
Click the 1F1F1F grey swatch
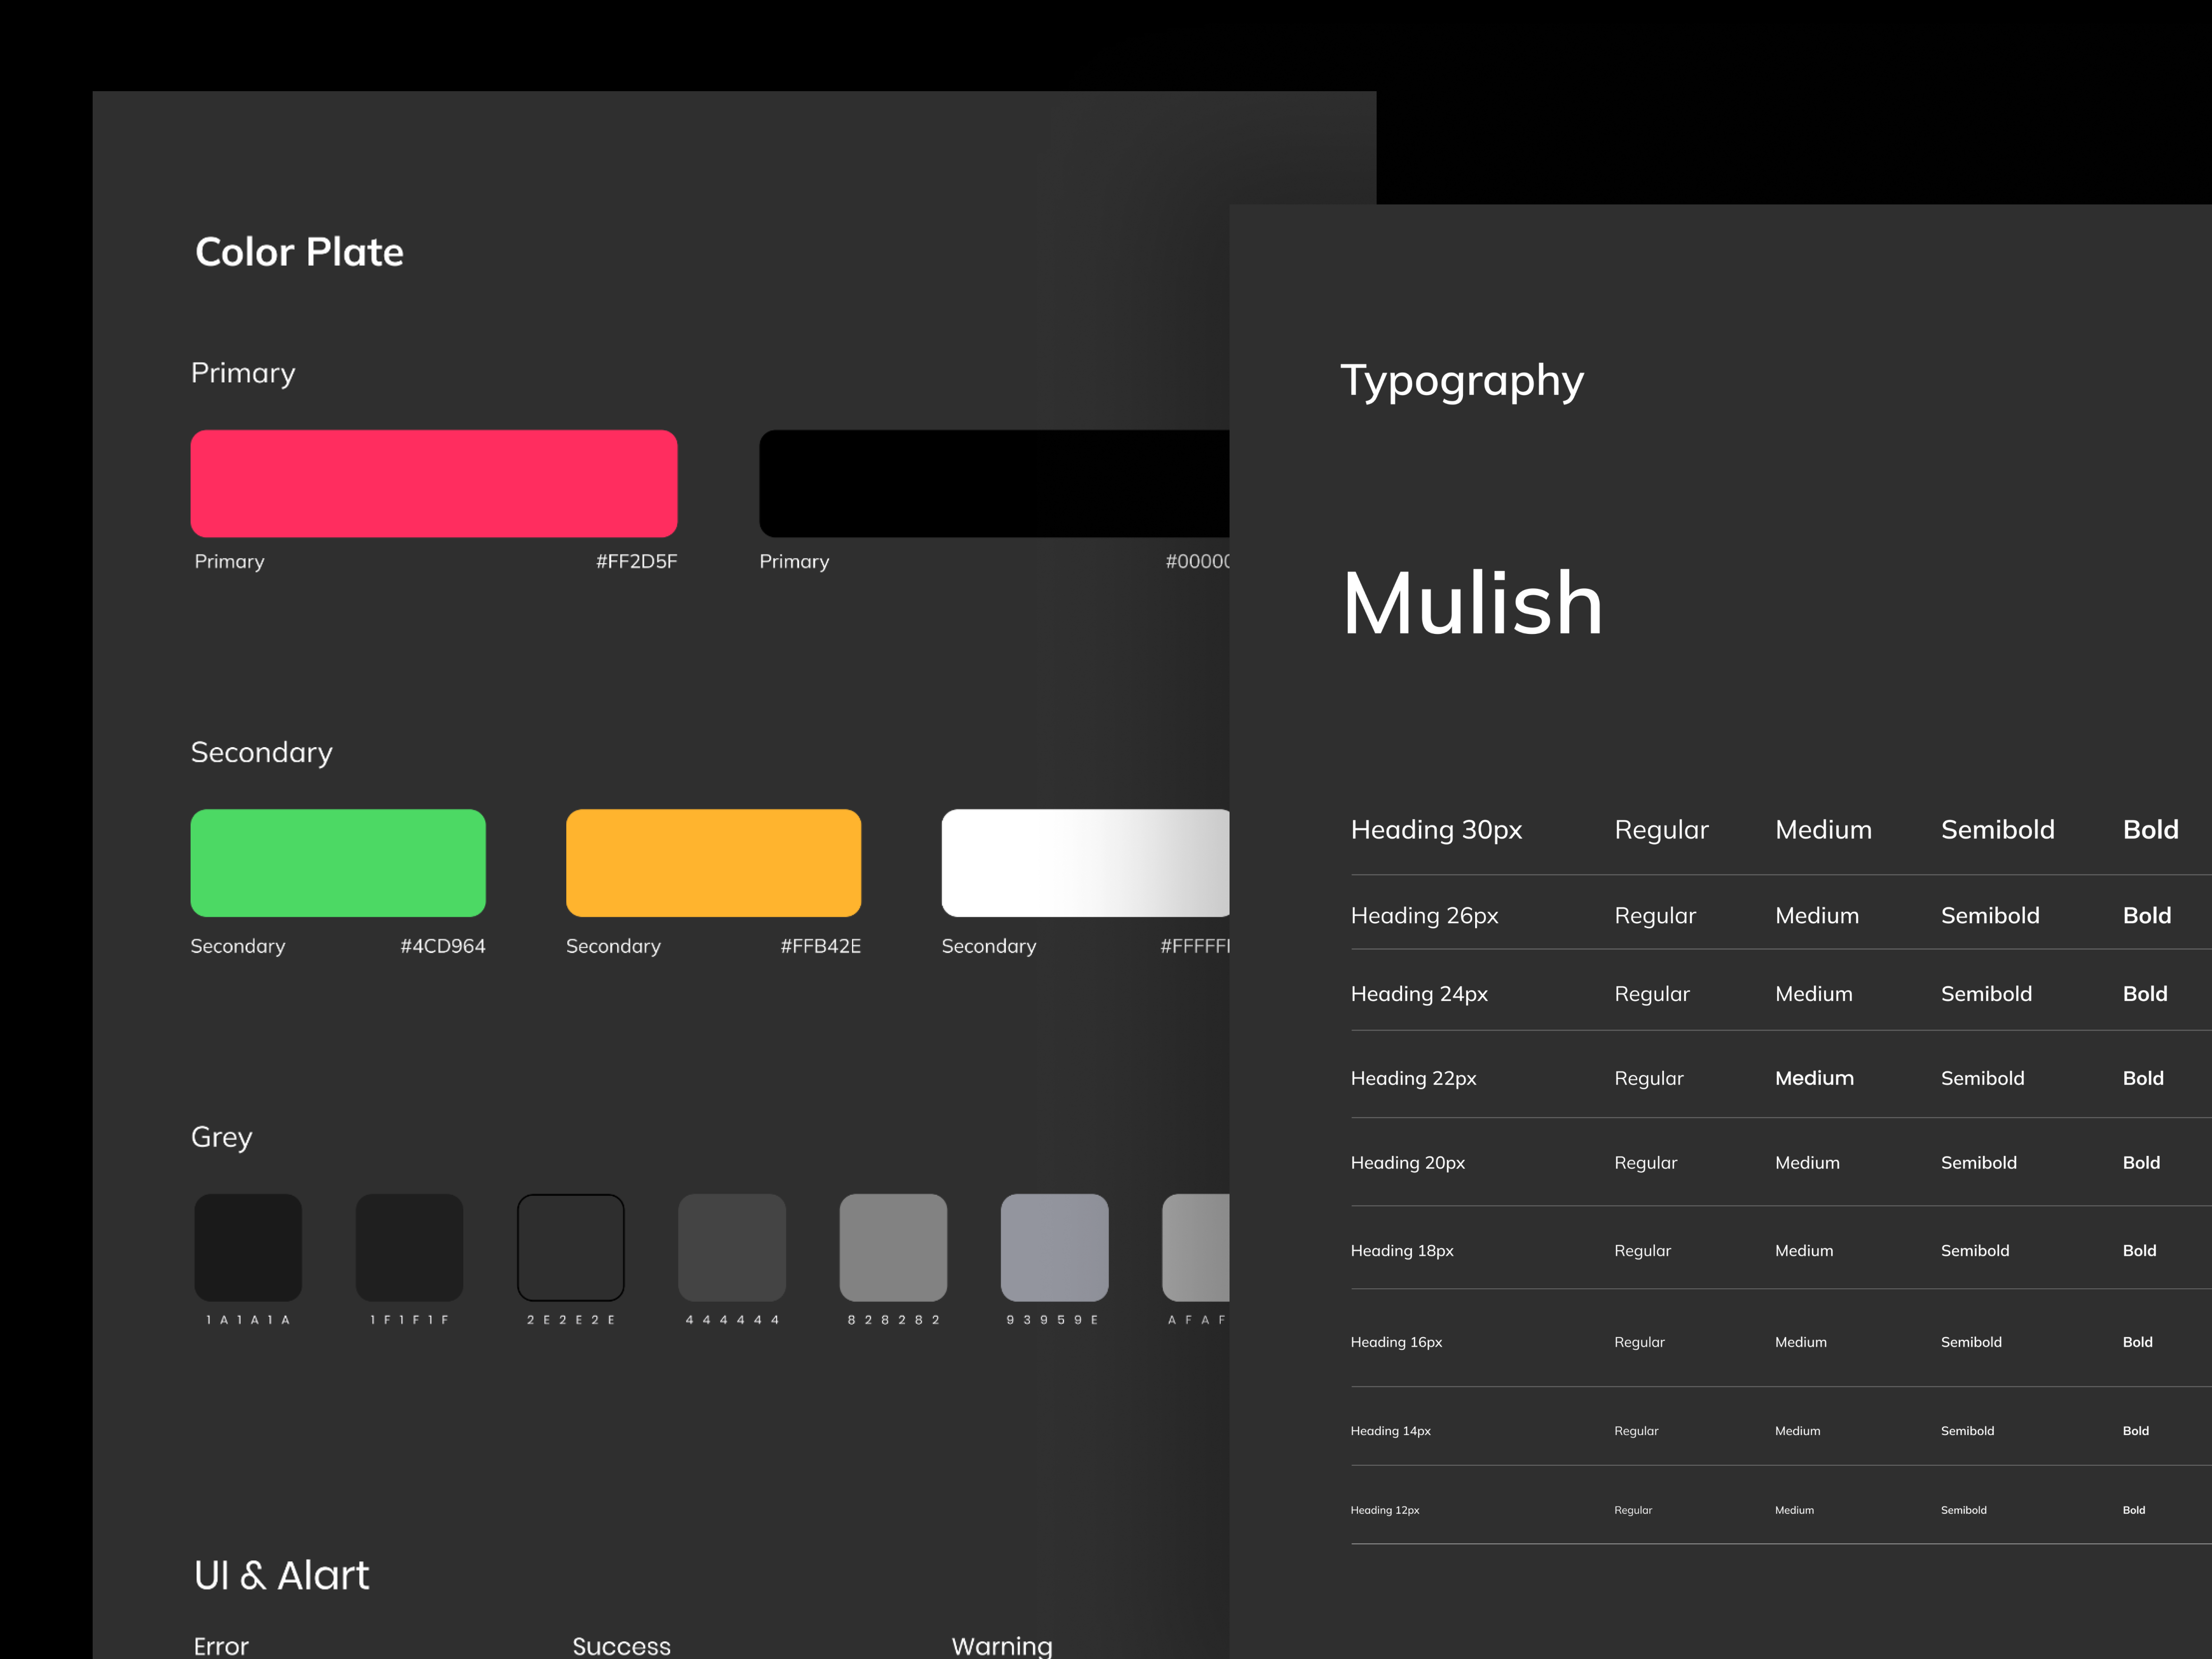(x=410, y=1247)
